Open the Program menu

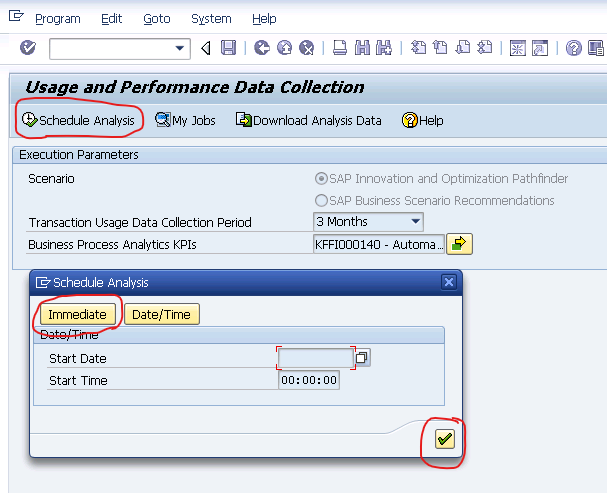pos(58,19)
